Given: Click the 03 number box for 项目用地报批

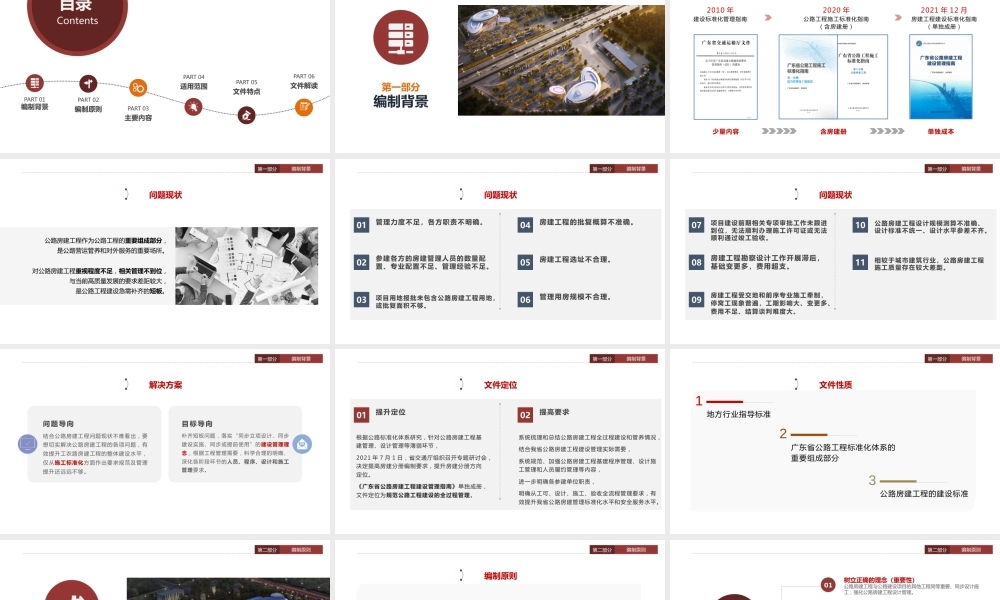Looking at the screenshot, I should [362, 300].
